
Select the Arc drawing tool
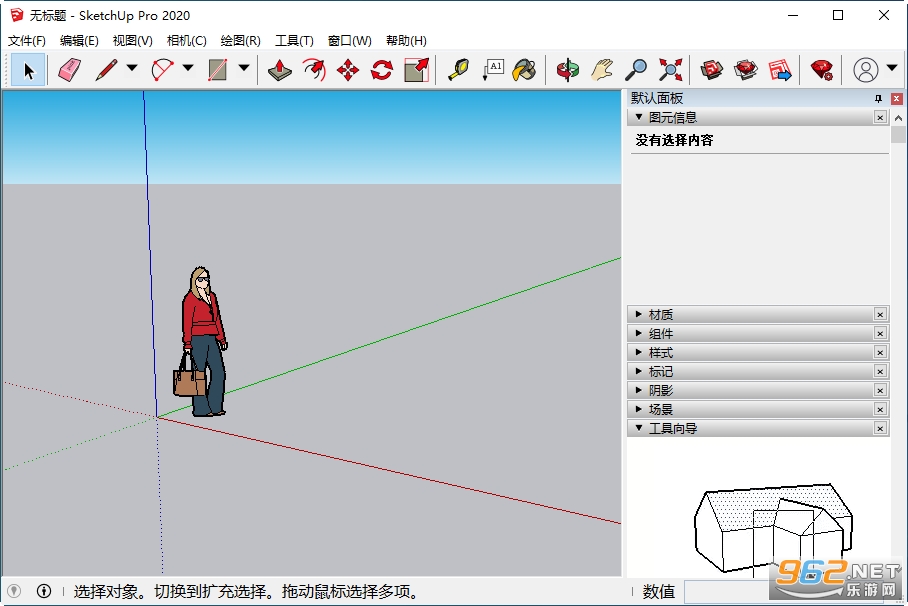point(162,70)
